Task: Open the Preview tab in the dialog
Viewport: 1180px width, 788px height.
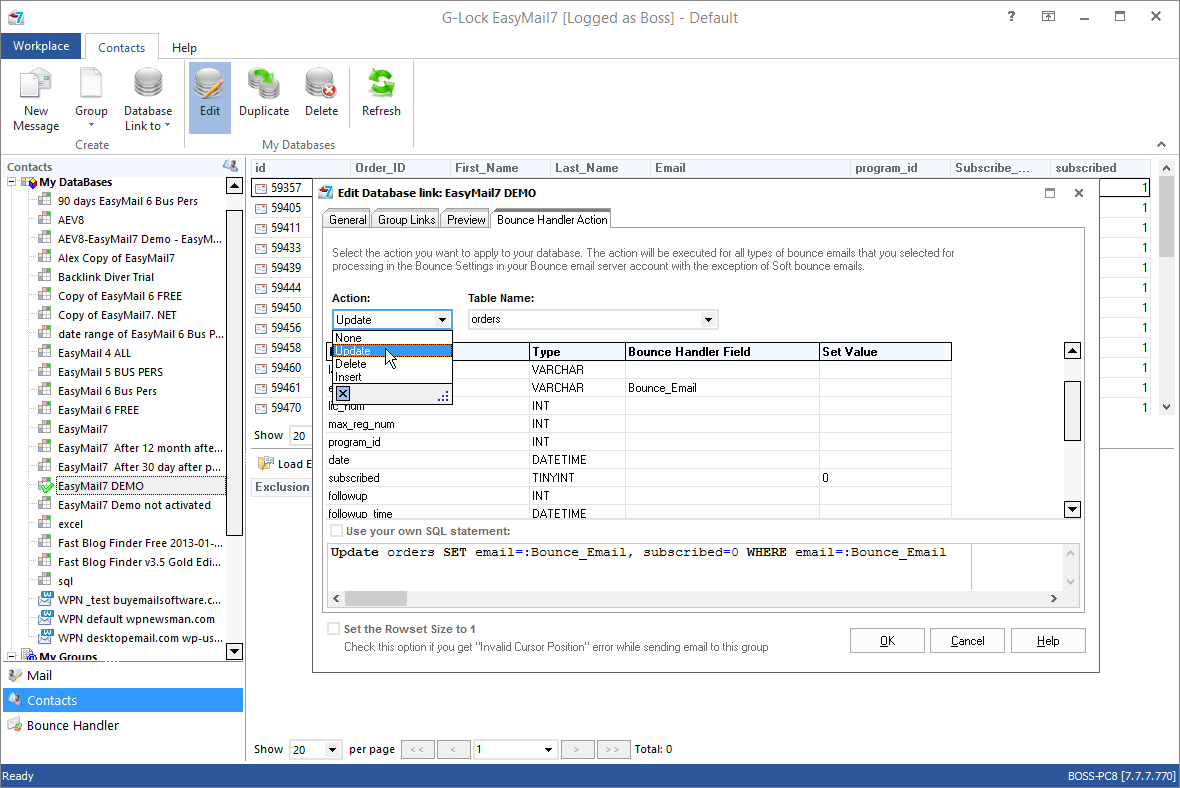Action: tap(464, 218)
